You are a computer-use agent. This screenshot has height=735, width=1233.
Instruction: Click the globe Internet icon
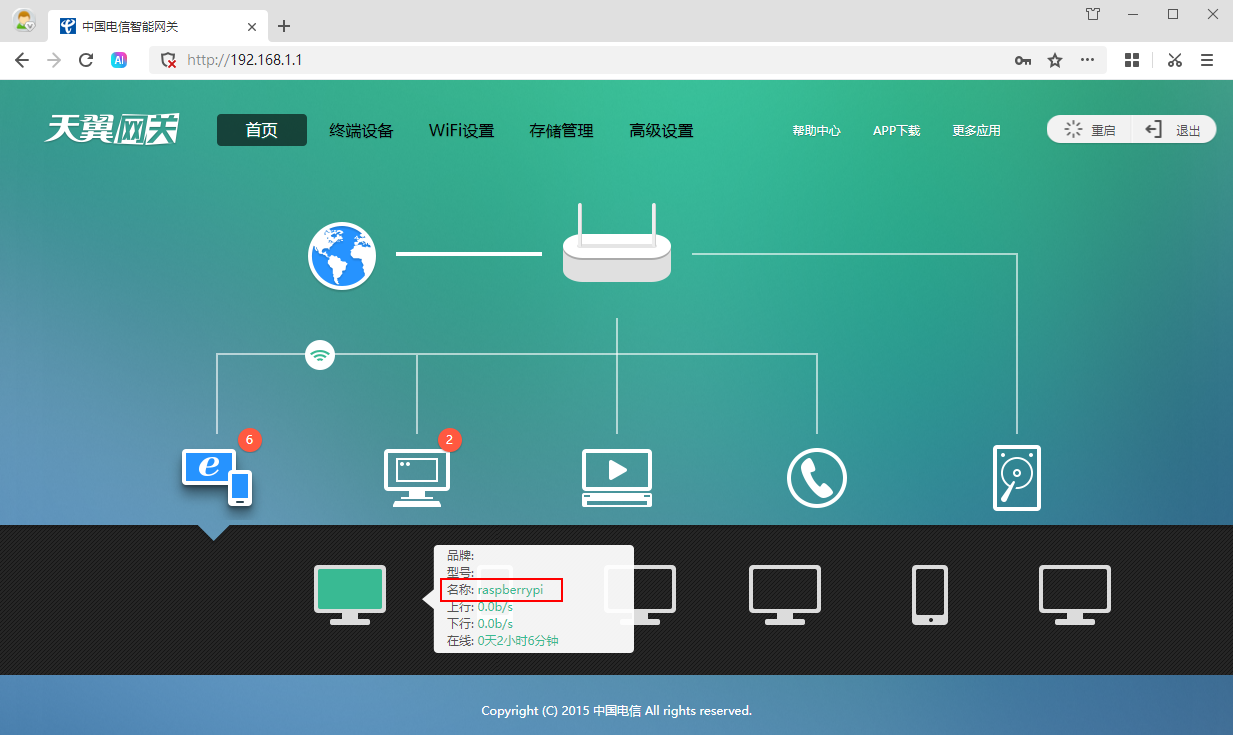coord(342,256)
